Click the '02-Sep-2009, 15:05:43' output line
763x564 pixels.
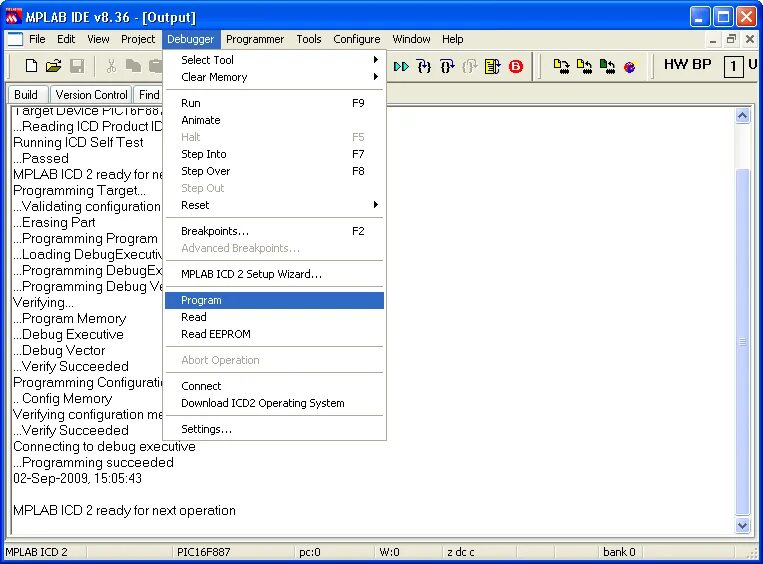point(77,478)
